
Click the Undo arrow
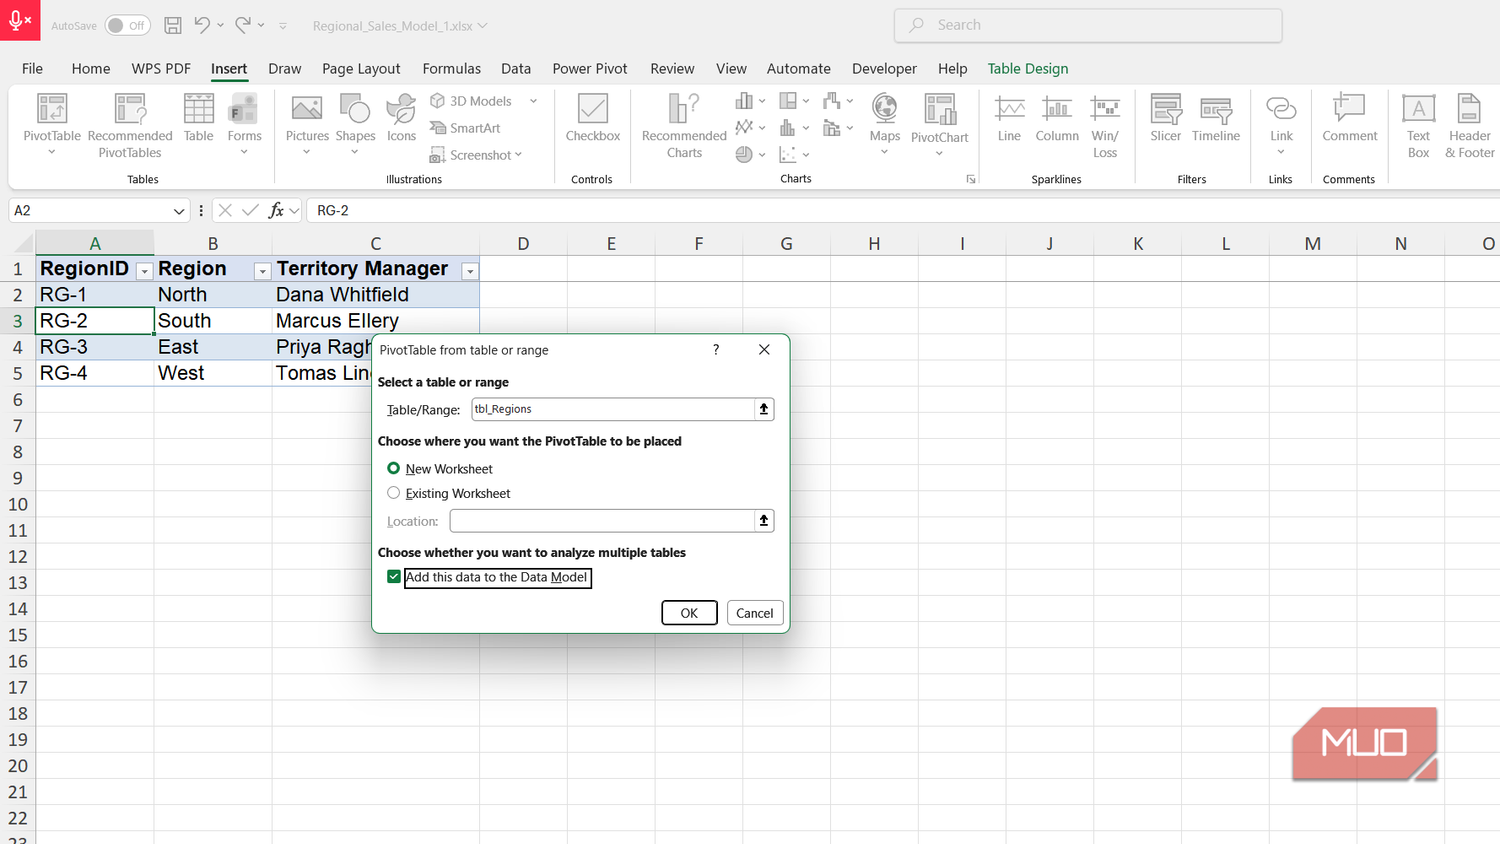(x=202, y=25)
